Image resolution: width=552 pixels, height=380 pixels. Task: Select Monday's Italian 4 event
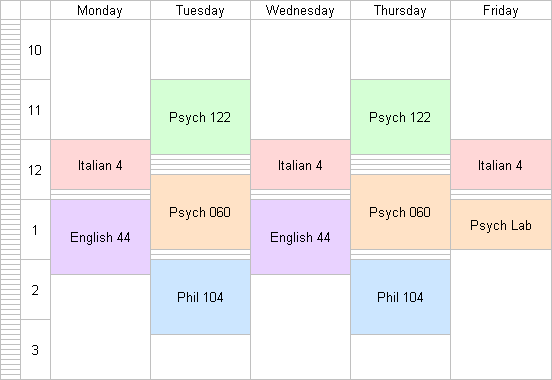[100, 164]
